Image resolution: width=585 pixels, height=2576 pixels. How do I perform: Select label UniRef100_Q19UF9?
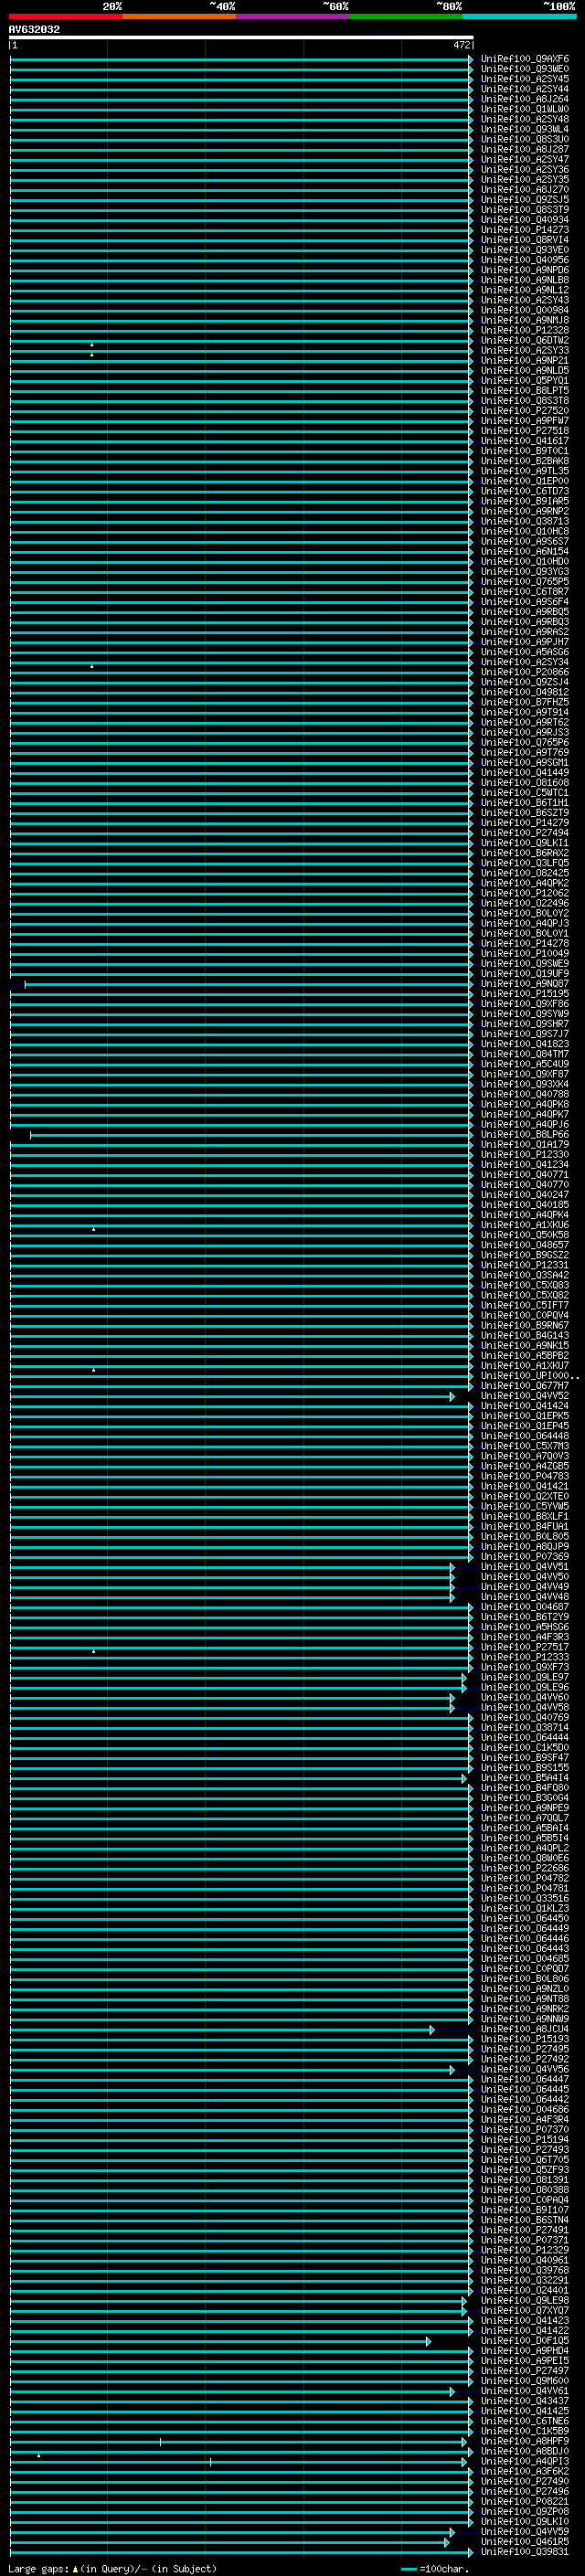click(x=524, y=973)
